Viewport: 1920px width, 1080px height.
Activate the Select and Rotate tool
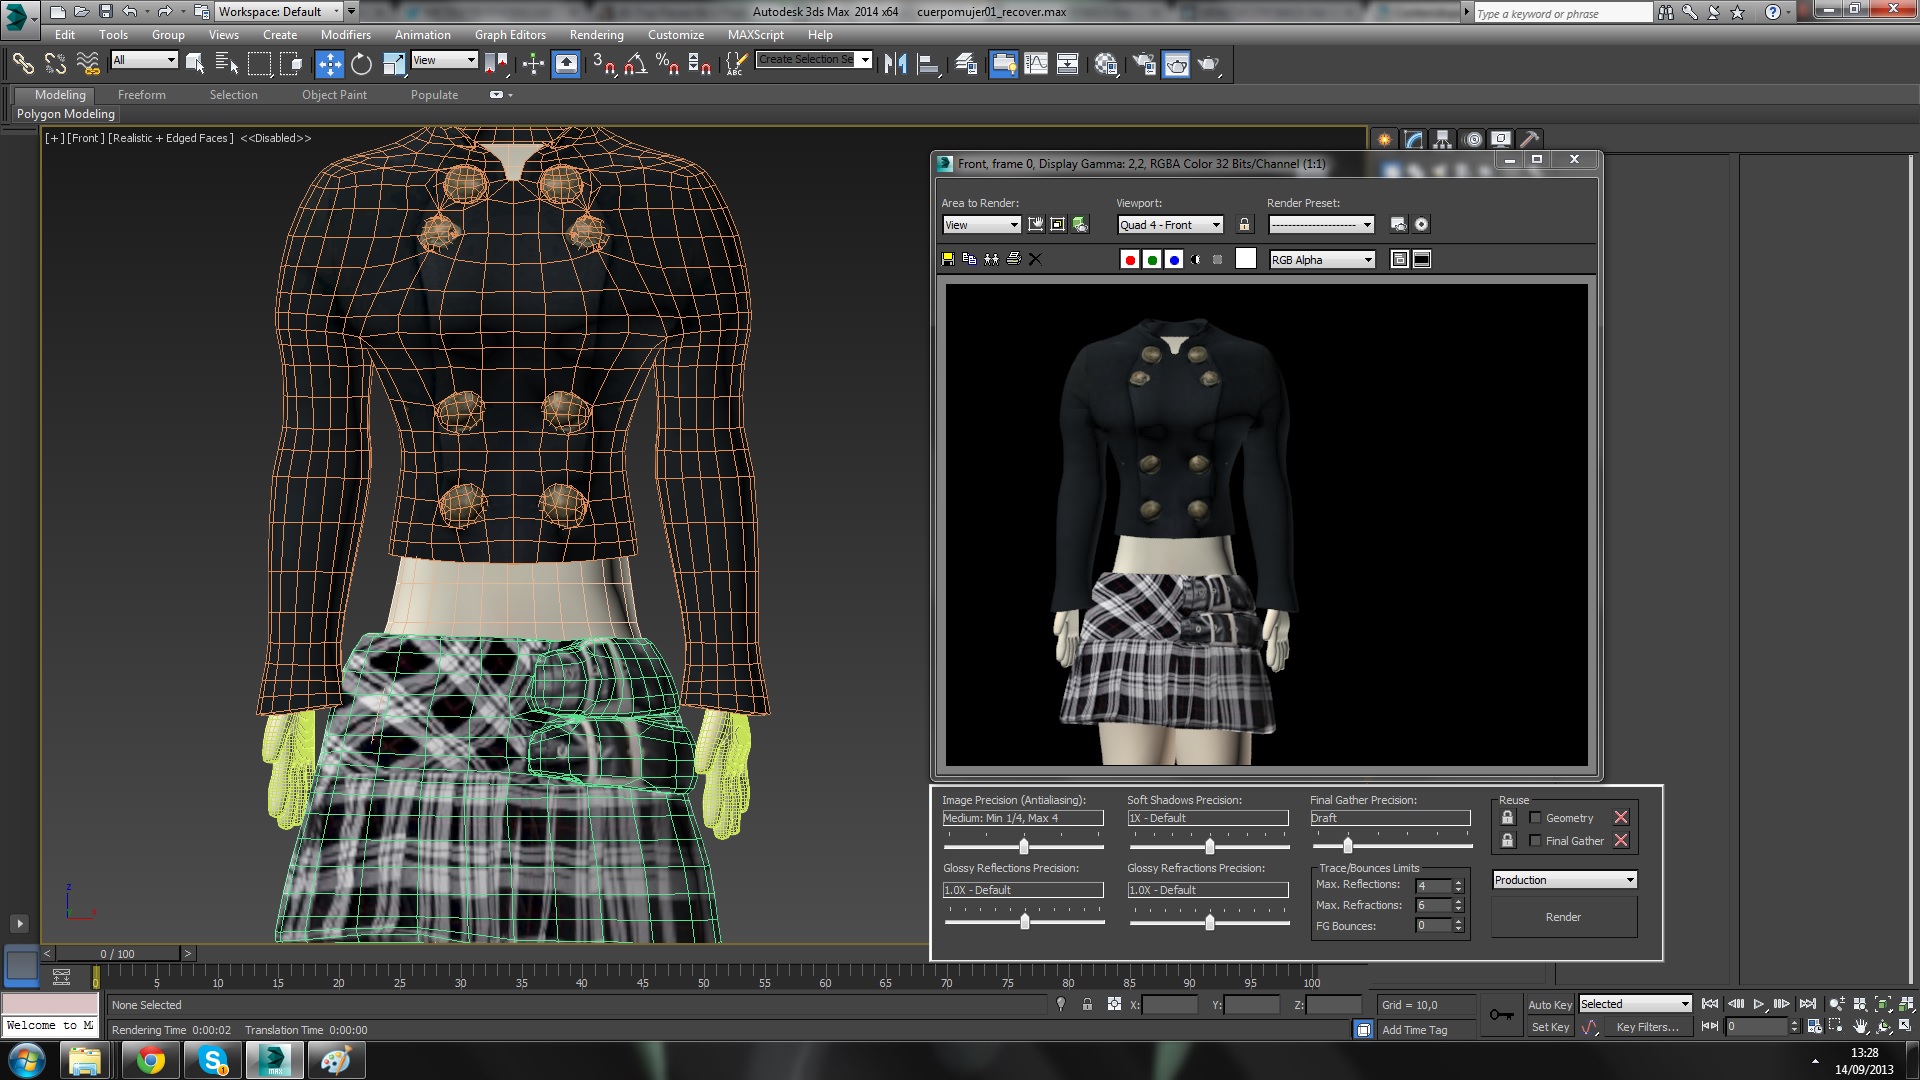(x=361, y=64)
